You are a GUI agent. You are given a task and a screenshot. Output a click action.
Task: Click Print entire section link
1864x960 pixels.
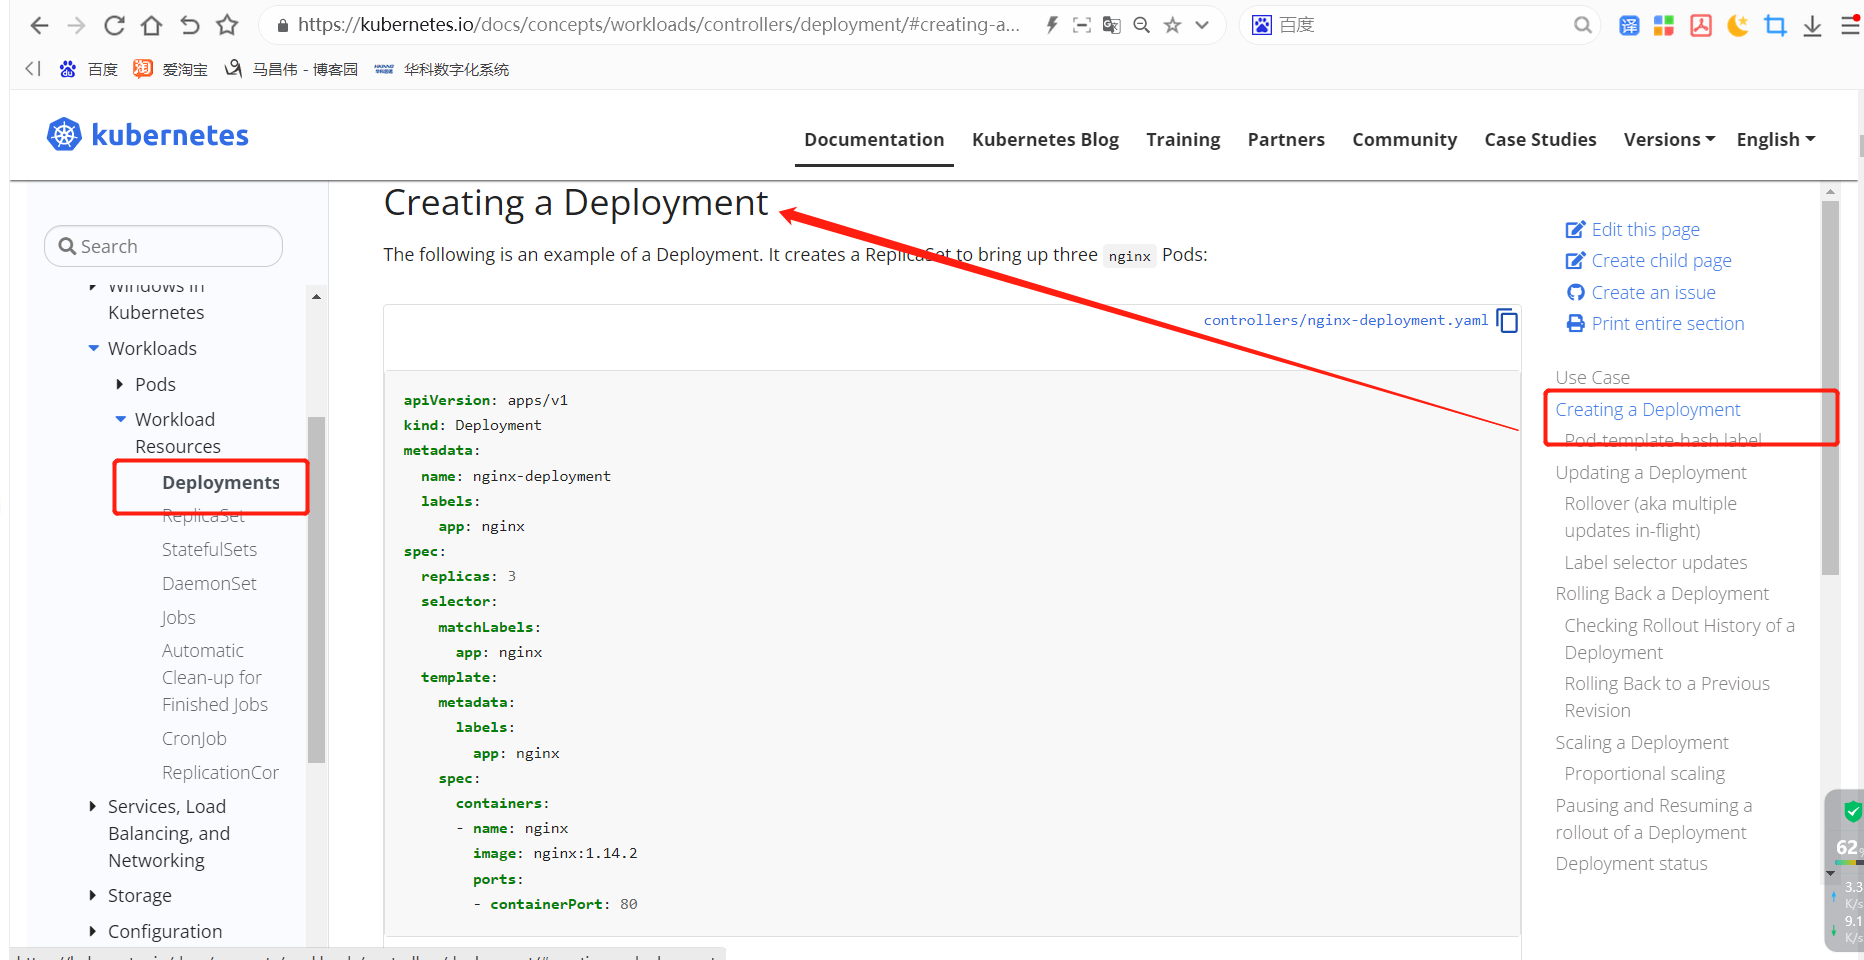pyautogui.click(x=1654, y=323)
